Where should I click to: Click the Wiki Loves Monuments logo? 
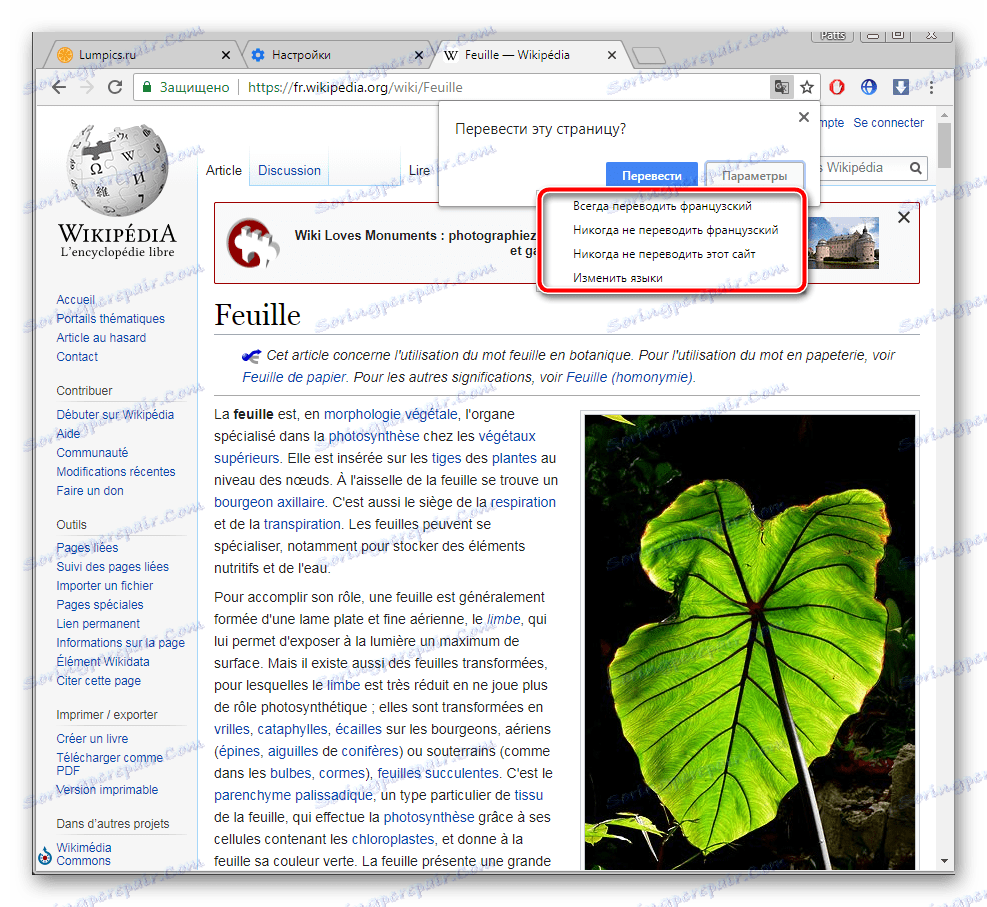pyautogui.click(x=253, y=243)
